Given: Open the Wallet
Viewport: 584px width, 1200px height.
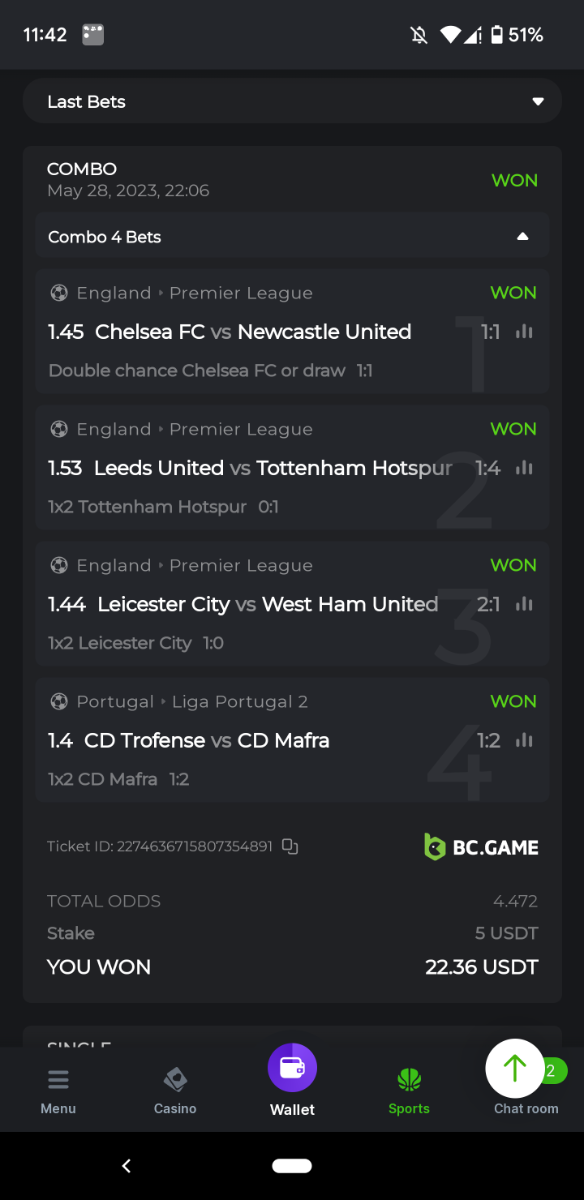Looking at the screenshot, I should click(292, 1081).
